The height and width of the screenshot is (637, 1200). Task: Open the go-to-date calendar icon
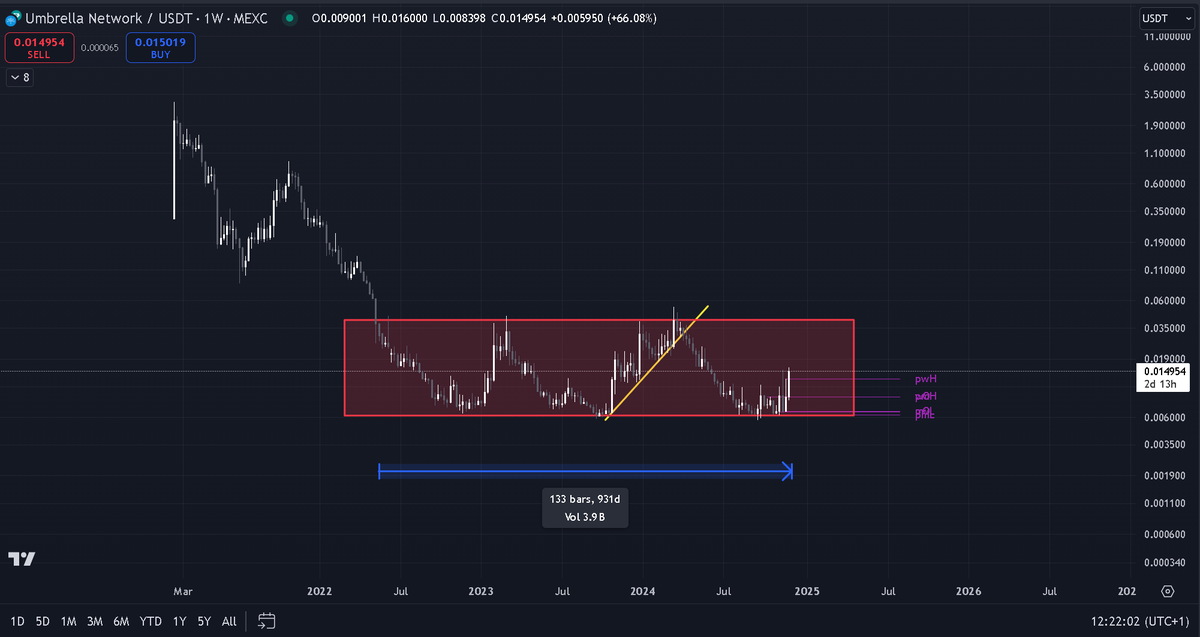266,621
